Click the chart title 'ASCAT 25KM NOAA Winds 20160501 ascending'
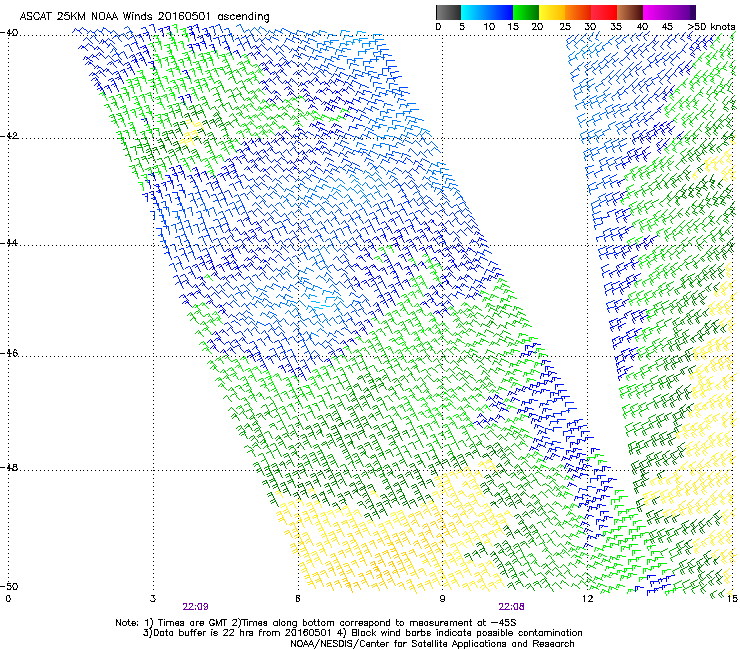The image size is (740, 650). [x=144, y=17]
